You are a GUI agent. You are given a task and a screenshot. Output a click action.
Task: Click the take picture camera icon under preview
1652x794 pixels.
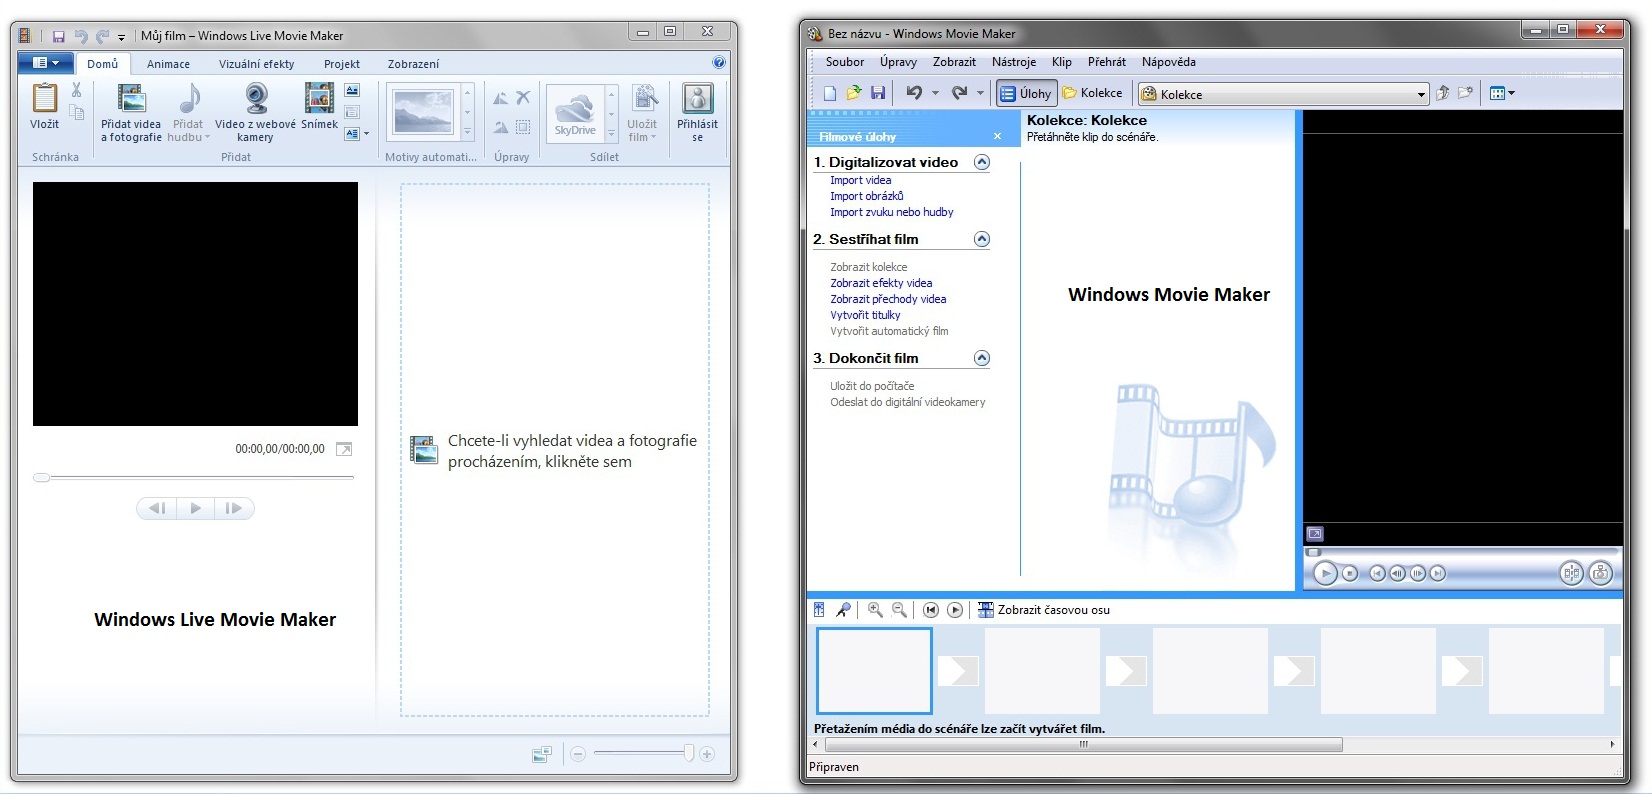coord(1601,573)
